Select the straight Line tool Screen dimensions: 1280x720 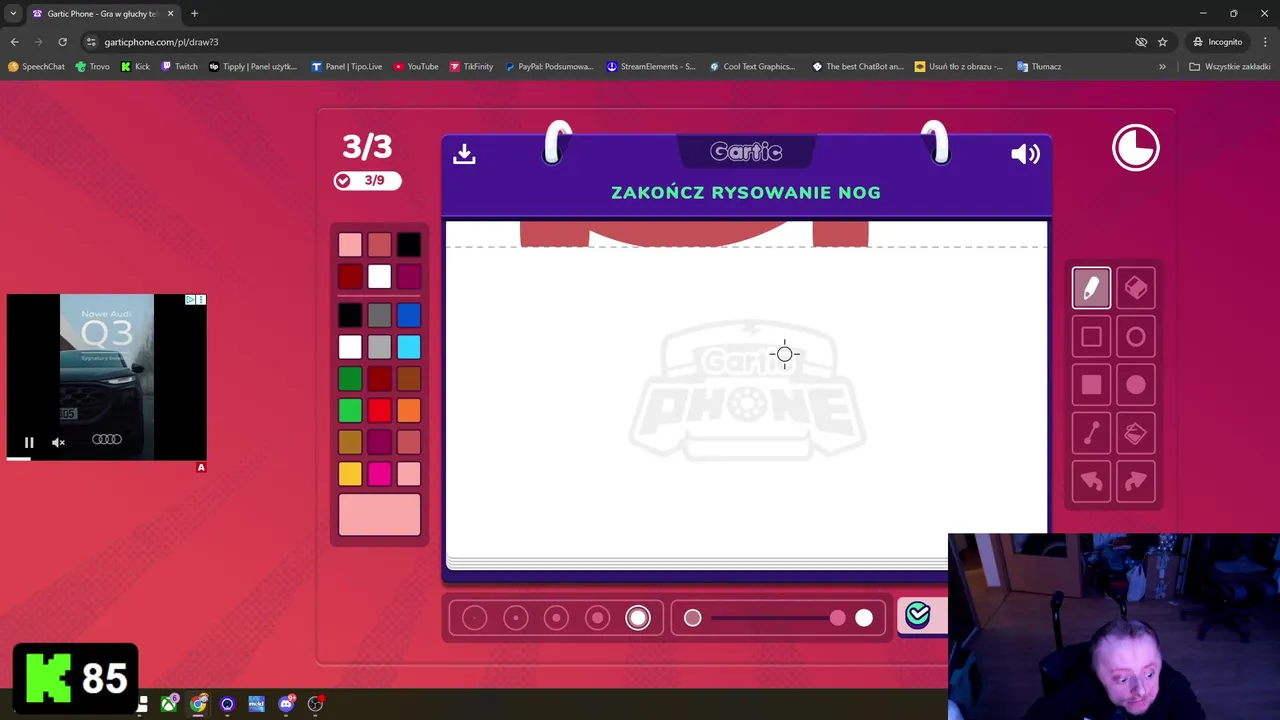[x=1091, y=433]
